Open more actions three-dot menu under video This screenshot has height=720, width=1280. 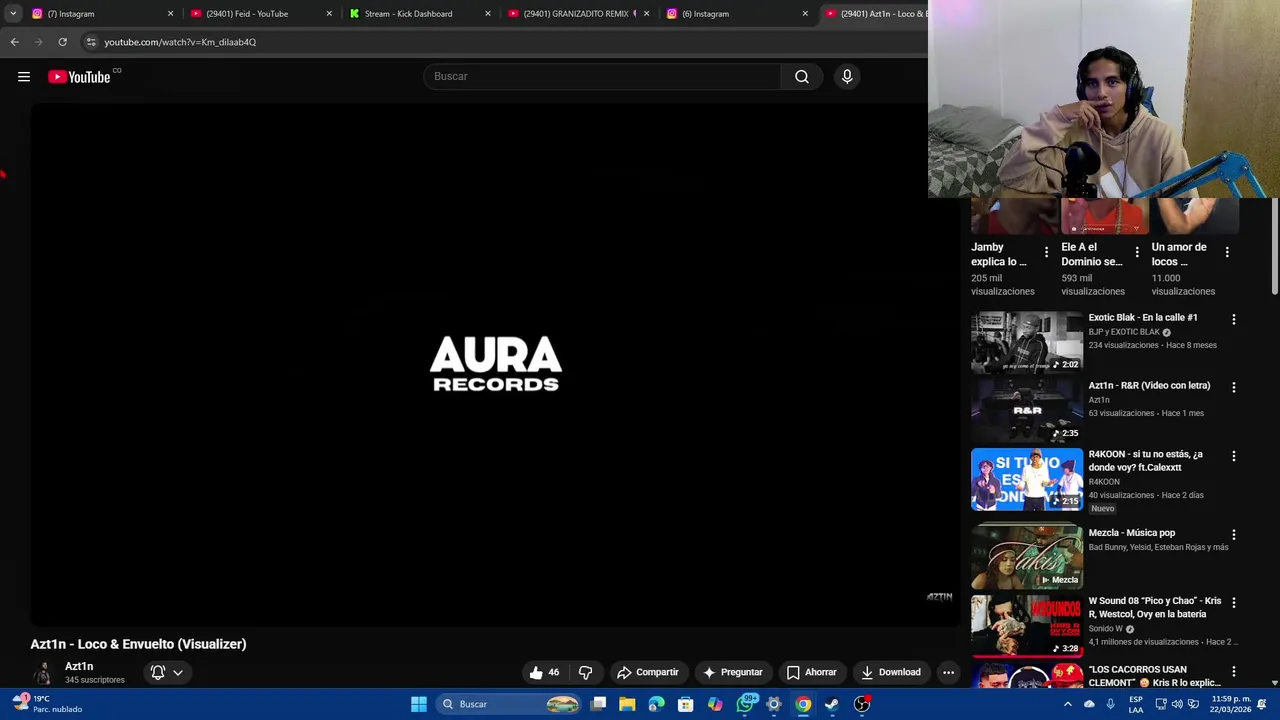coord(948,672)
